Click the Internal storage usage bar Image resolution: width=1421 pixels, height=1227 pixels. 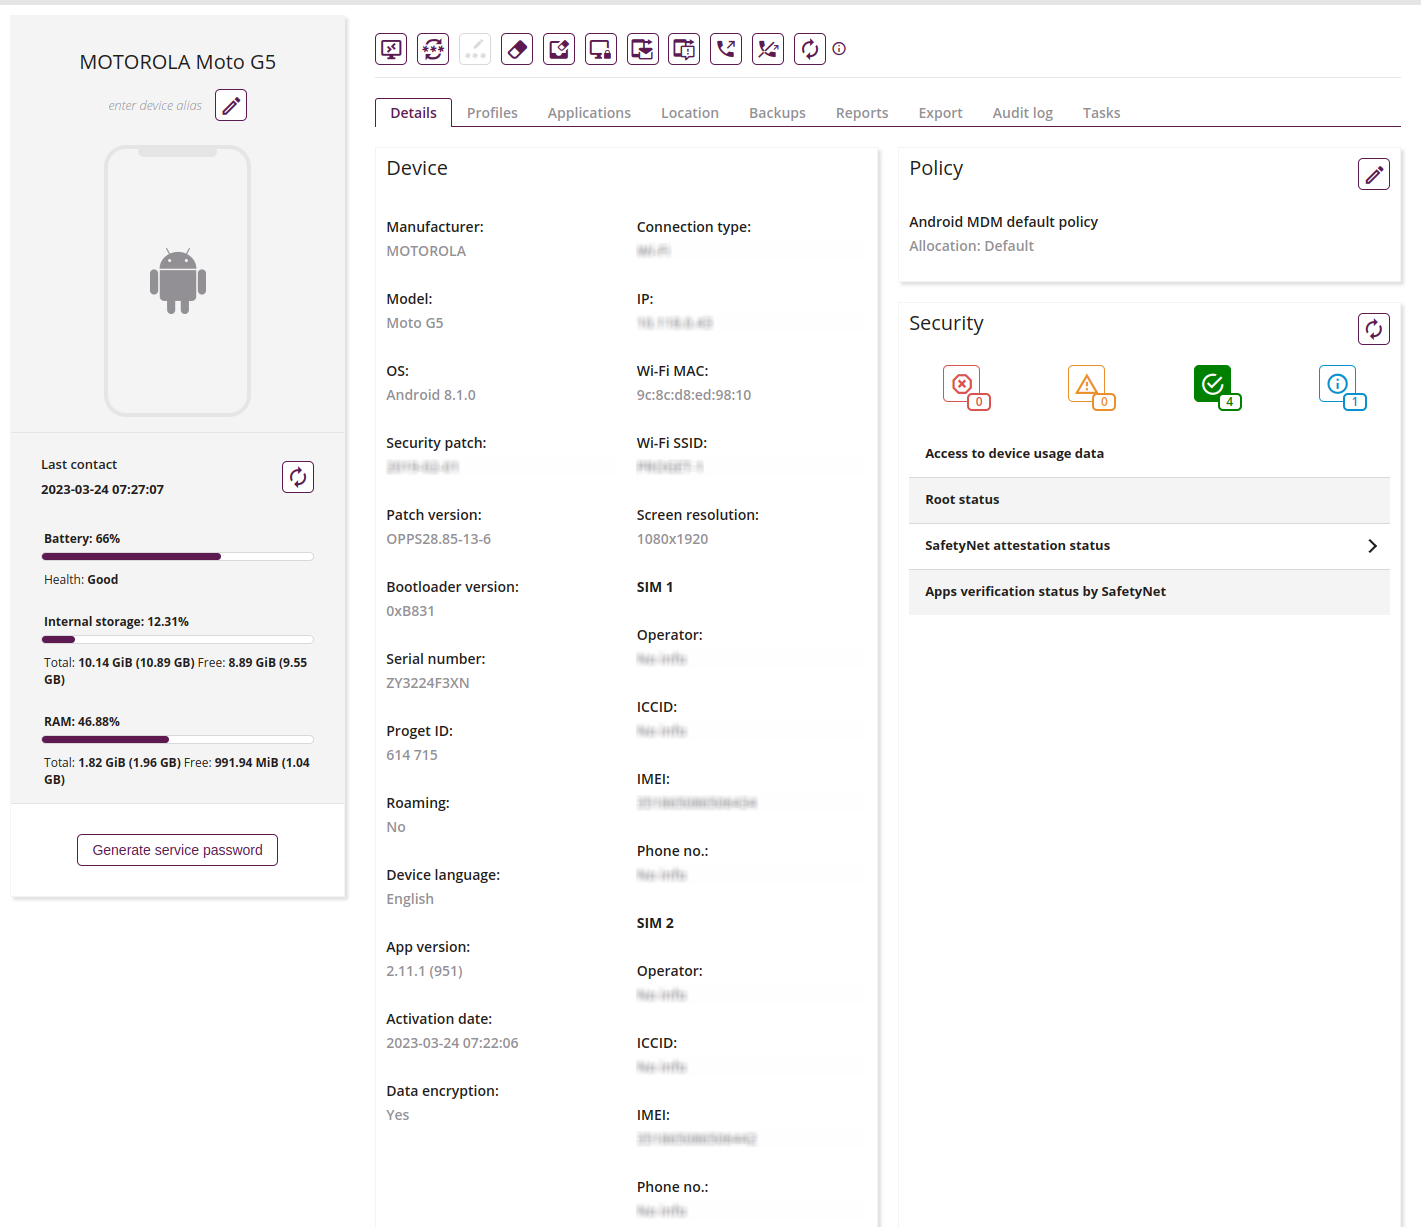[178, 640]
